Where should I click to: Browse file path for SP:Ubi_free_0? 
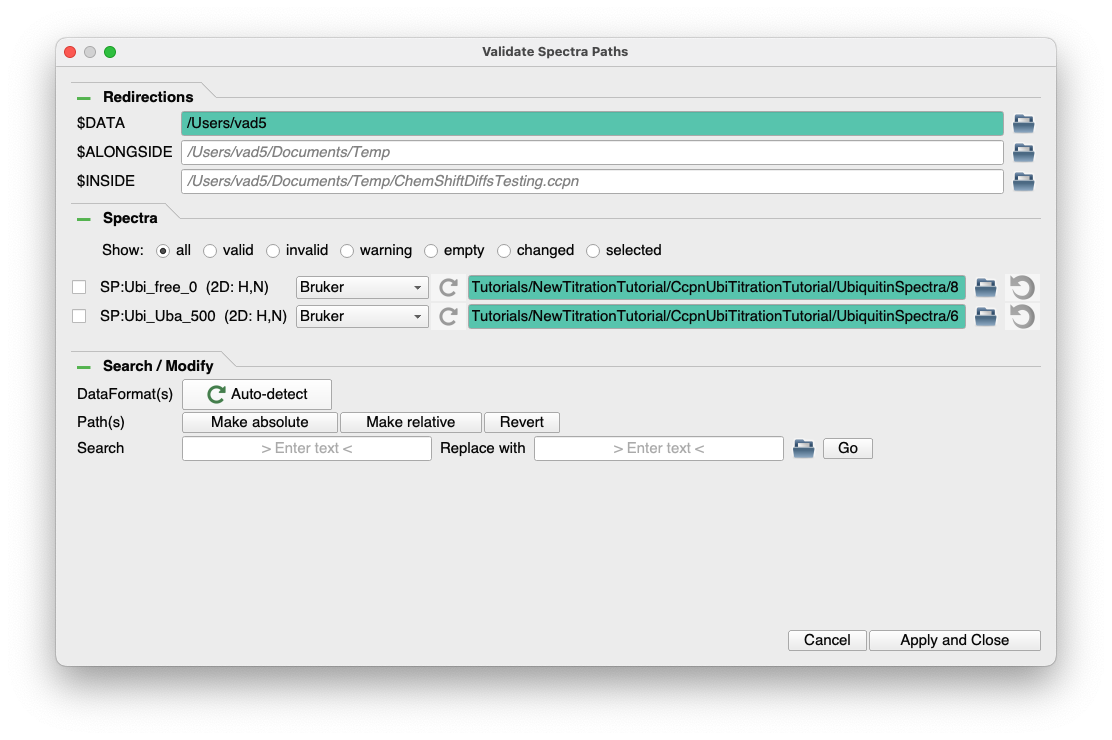(x=985, y=287)
